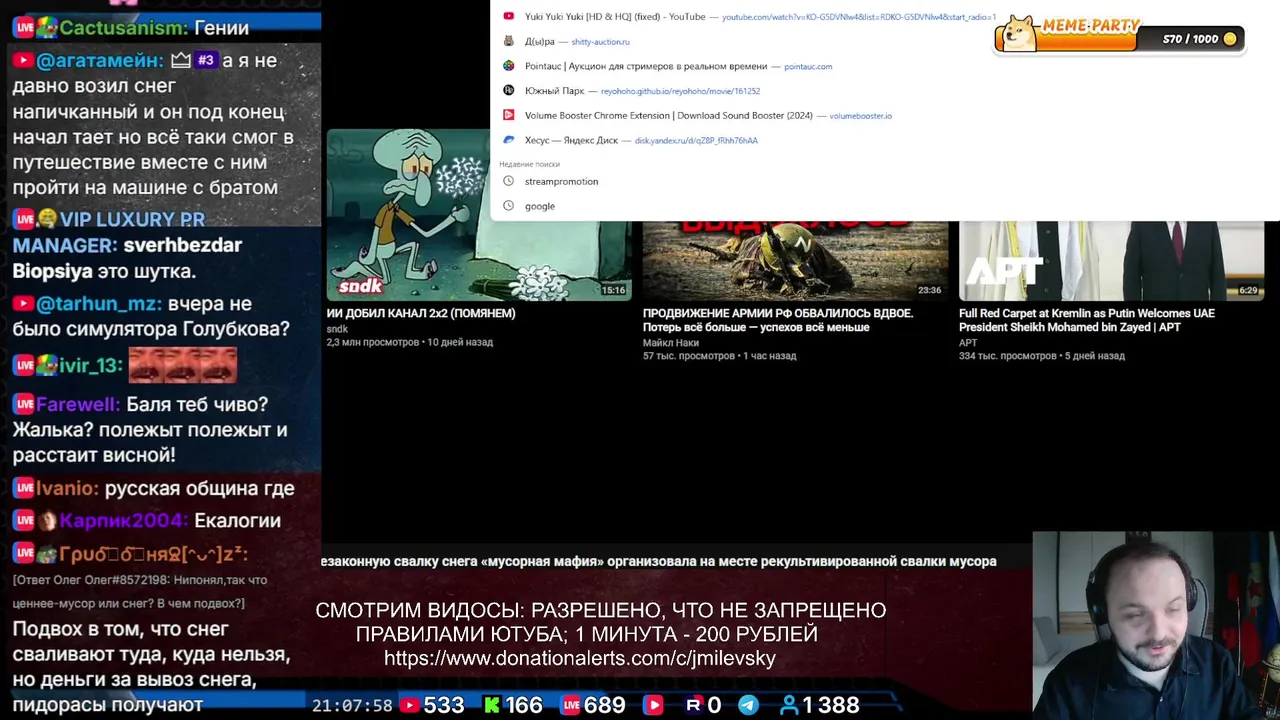Viewport: 1280px width, 720px height.
Task: Click the LIVE icon beside 689 in status bar
Action: [x=570, y=705]
